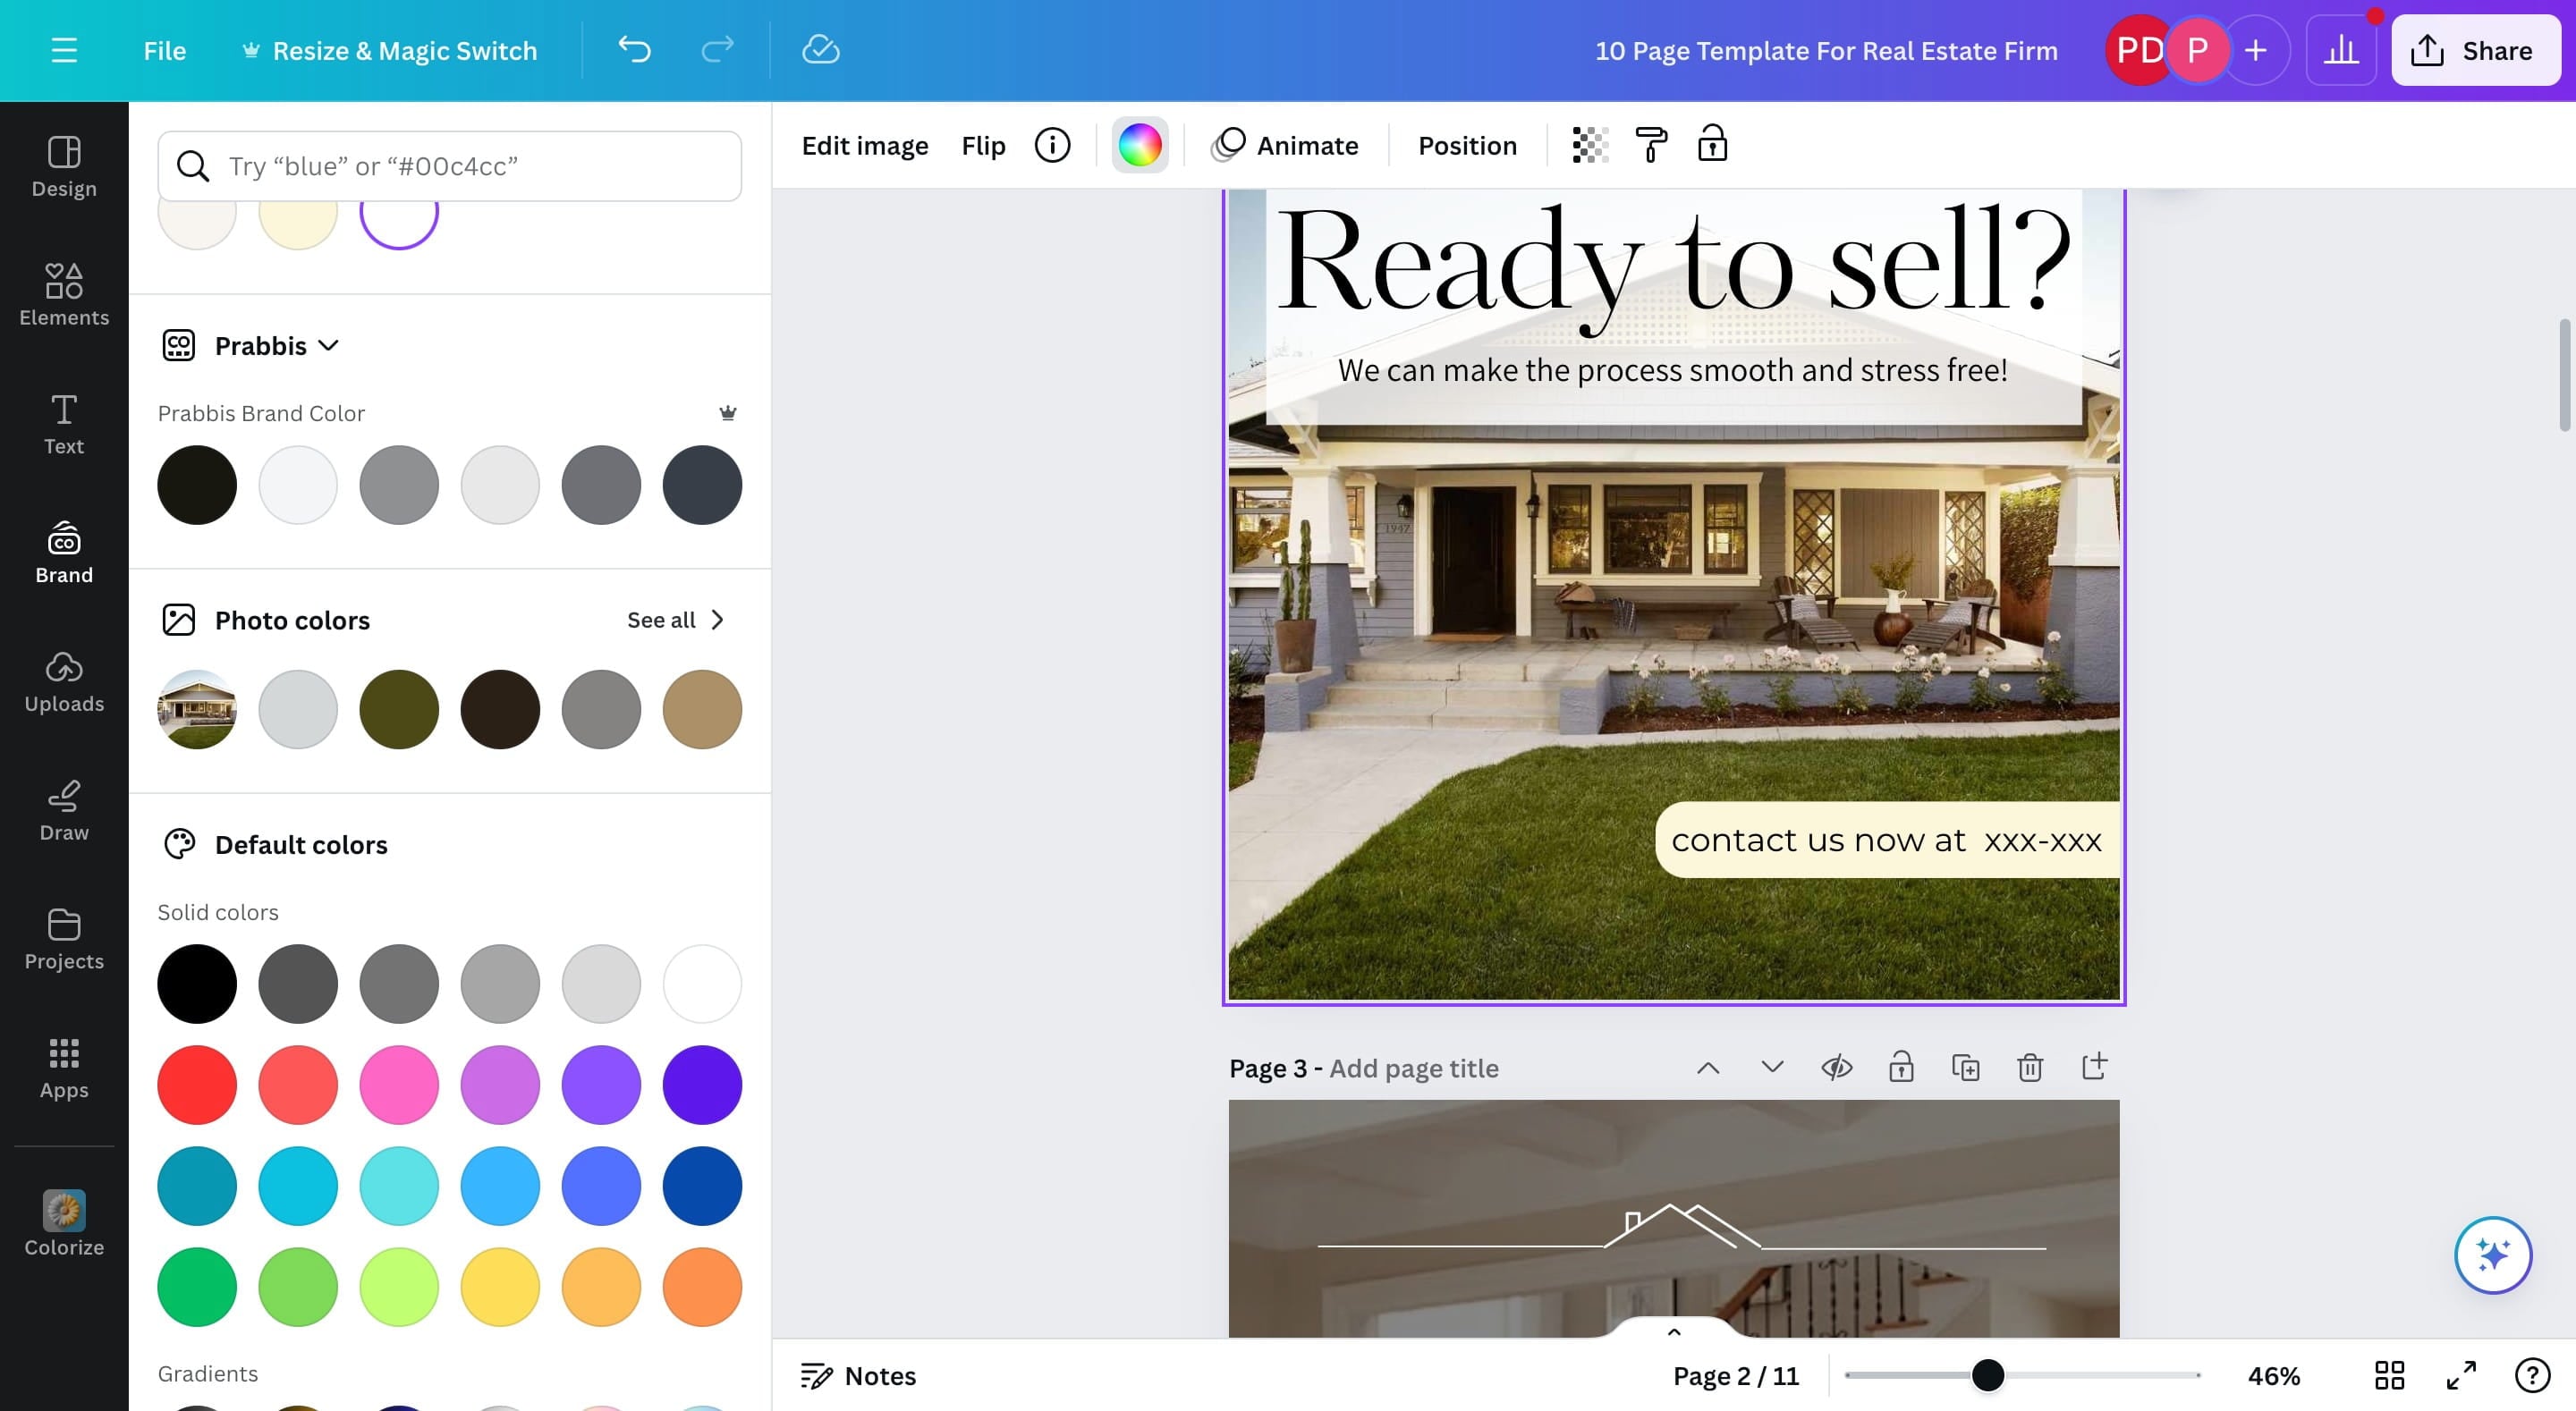The width and height of the screenshot is (2576, 1411).
Task: Duplicate Page 3
Action: coord(1966,1068)
